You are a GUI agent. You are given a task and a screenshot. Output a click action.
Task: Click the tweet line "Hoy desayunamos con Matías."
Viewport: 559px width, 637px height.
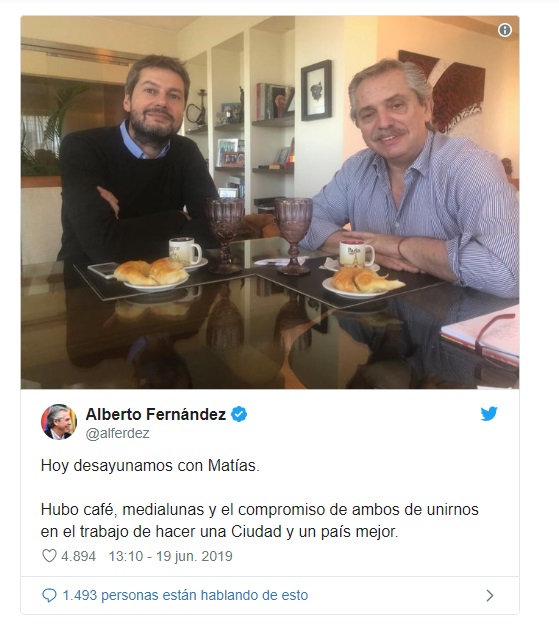point(150,466)
